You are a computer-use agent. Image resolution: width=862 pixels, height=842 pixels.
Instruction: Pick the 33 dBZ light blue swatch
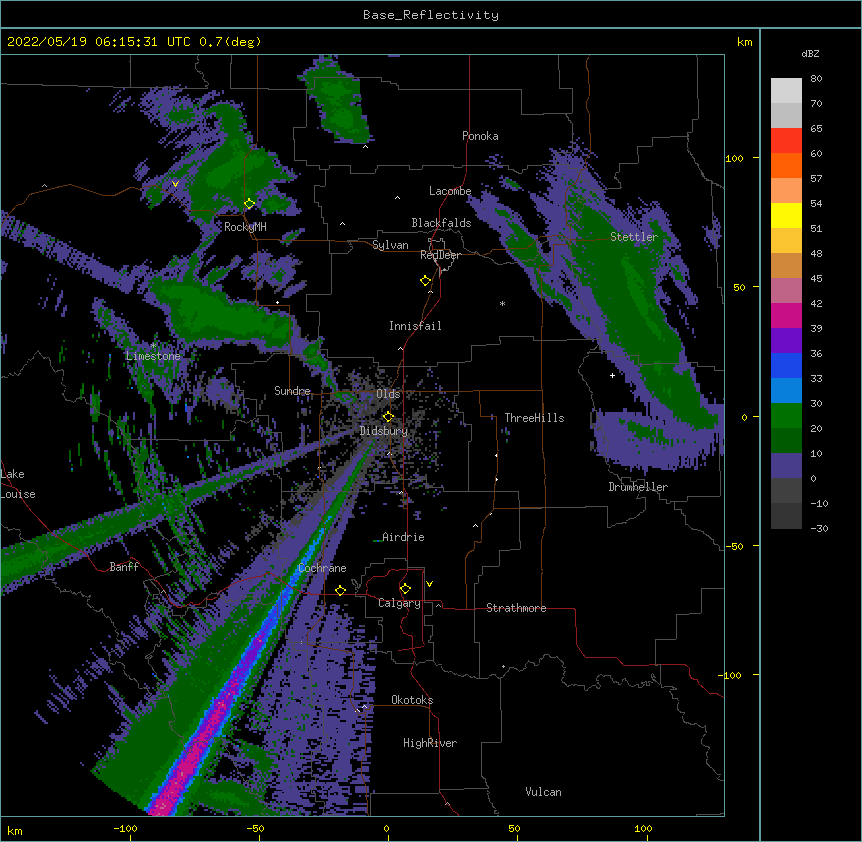coord(786,391)
